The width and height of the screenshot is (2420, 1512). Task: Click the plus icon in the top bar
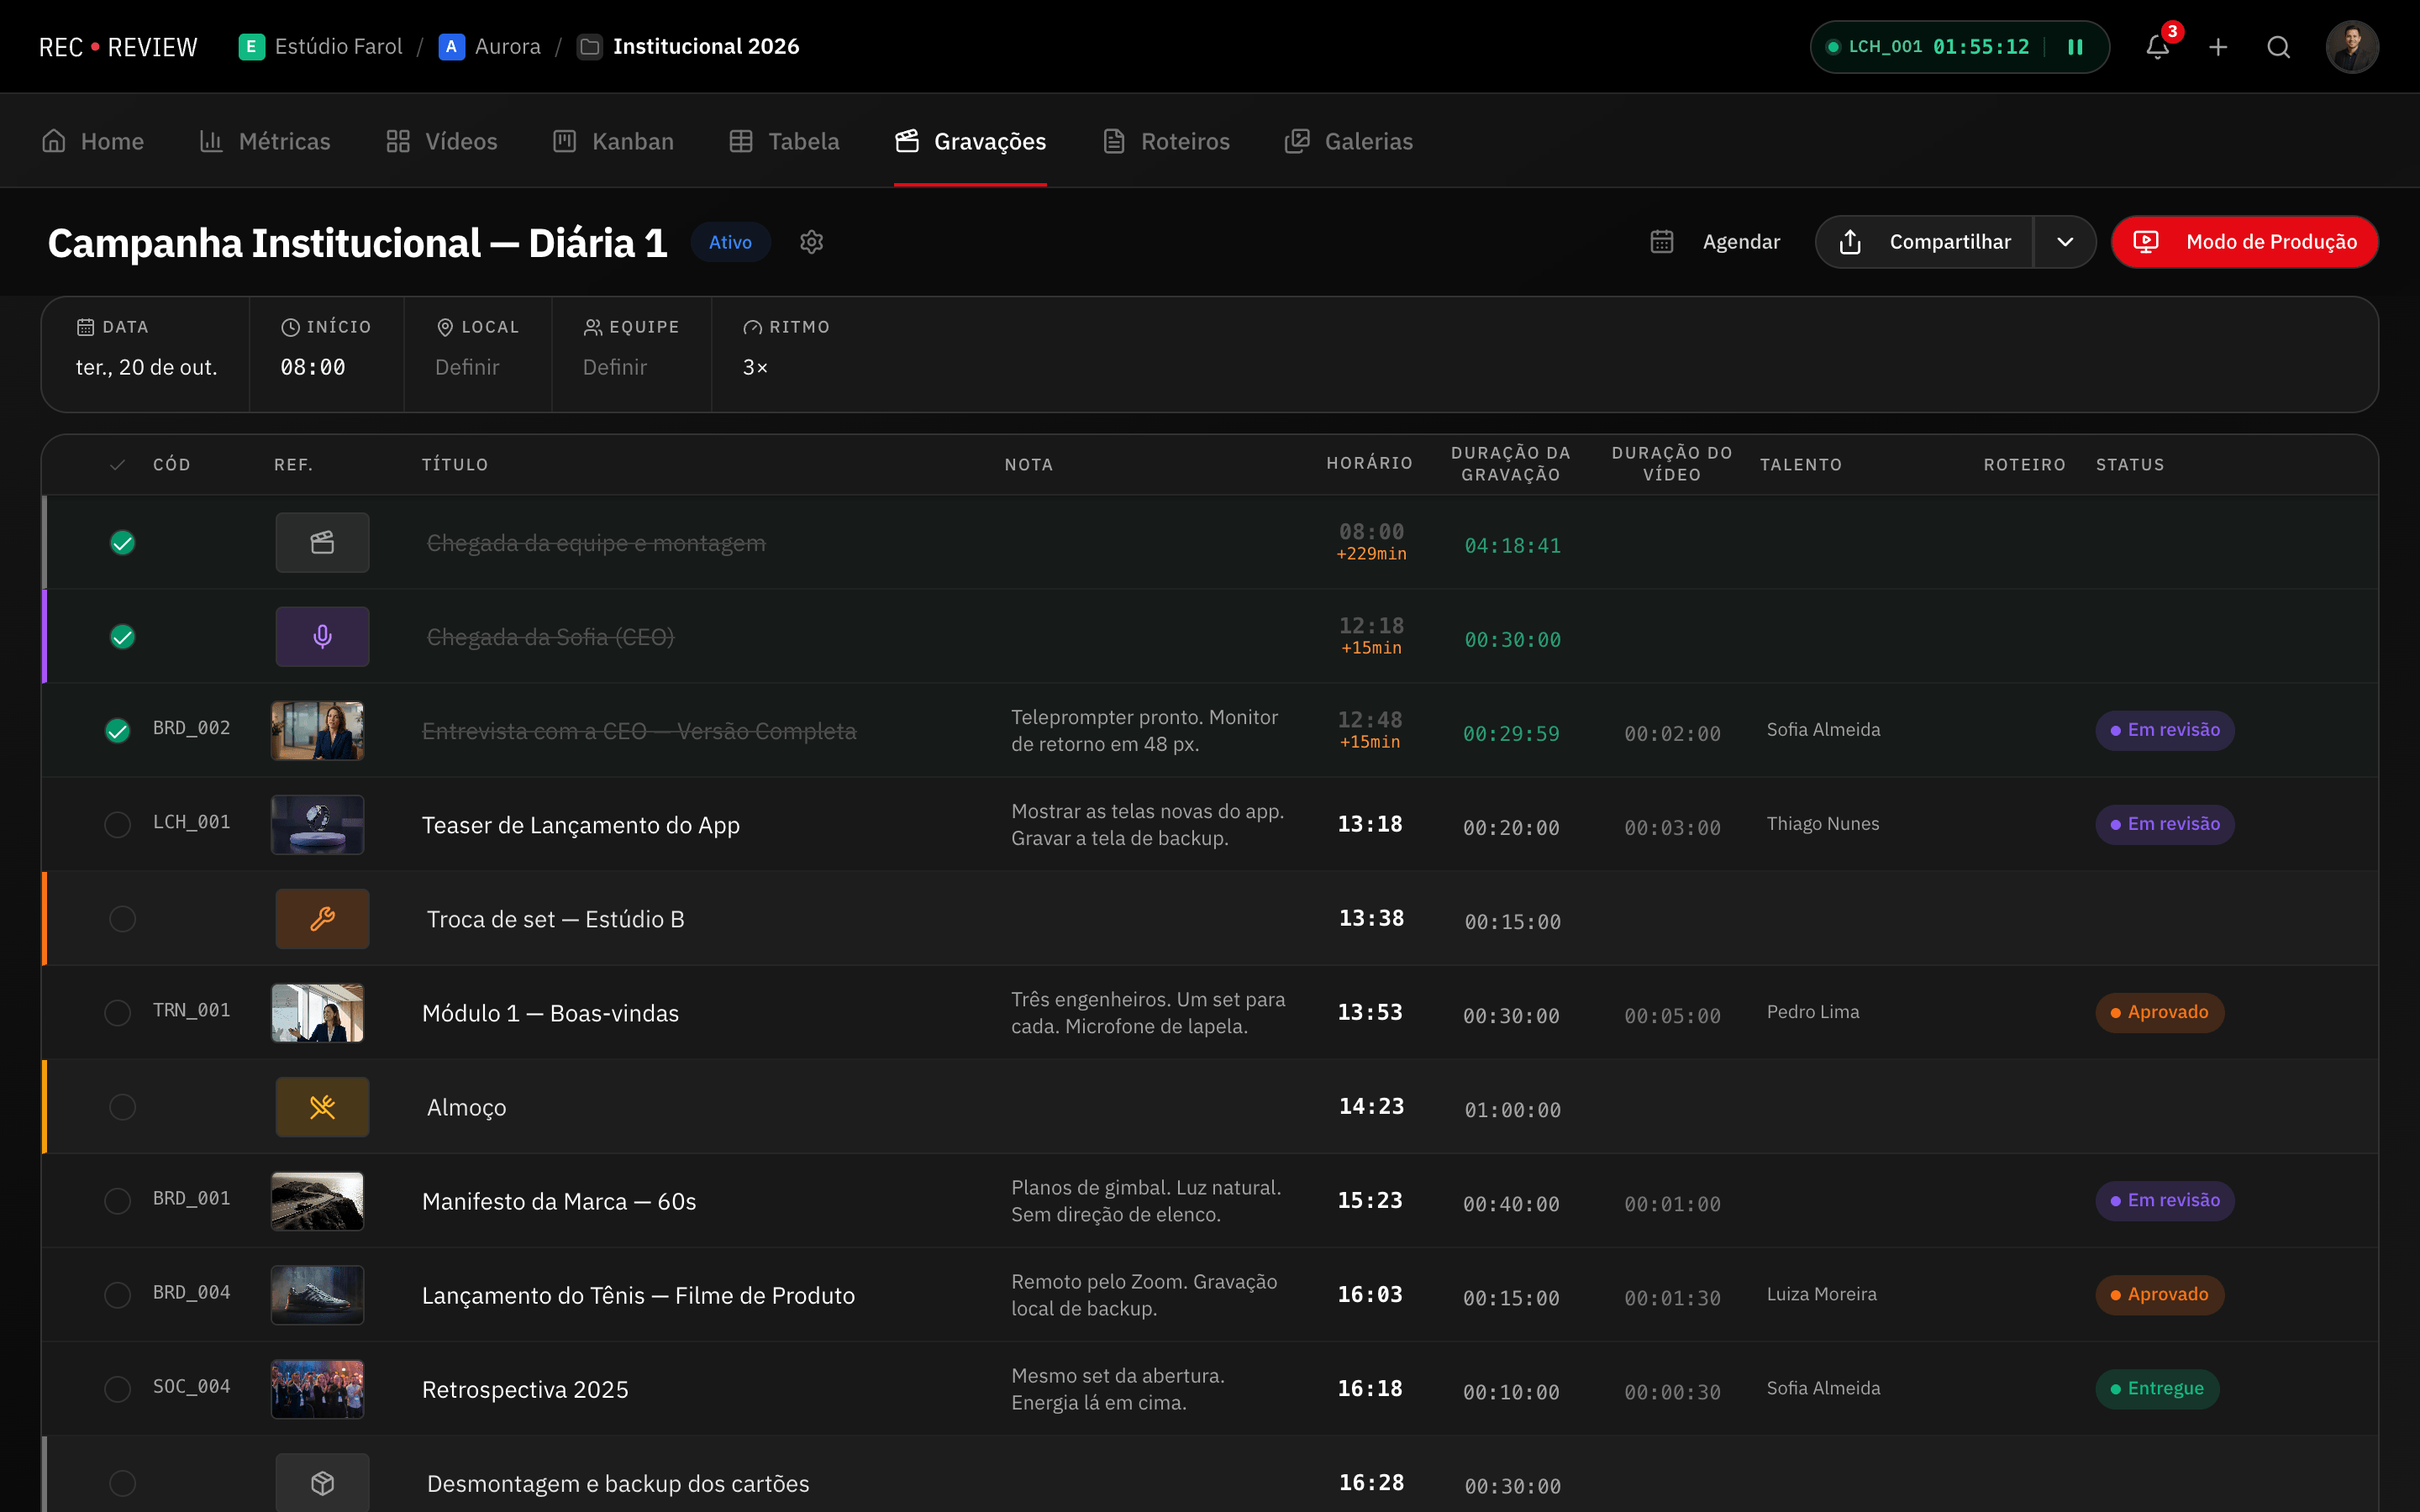(2218, 47)
